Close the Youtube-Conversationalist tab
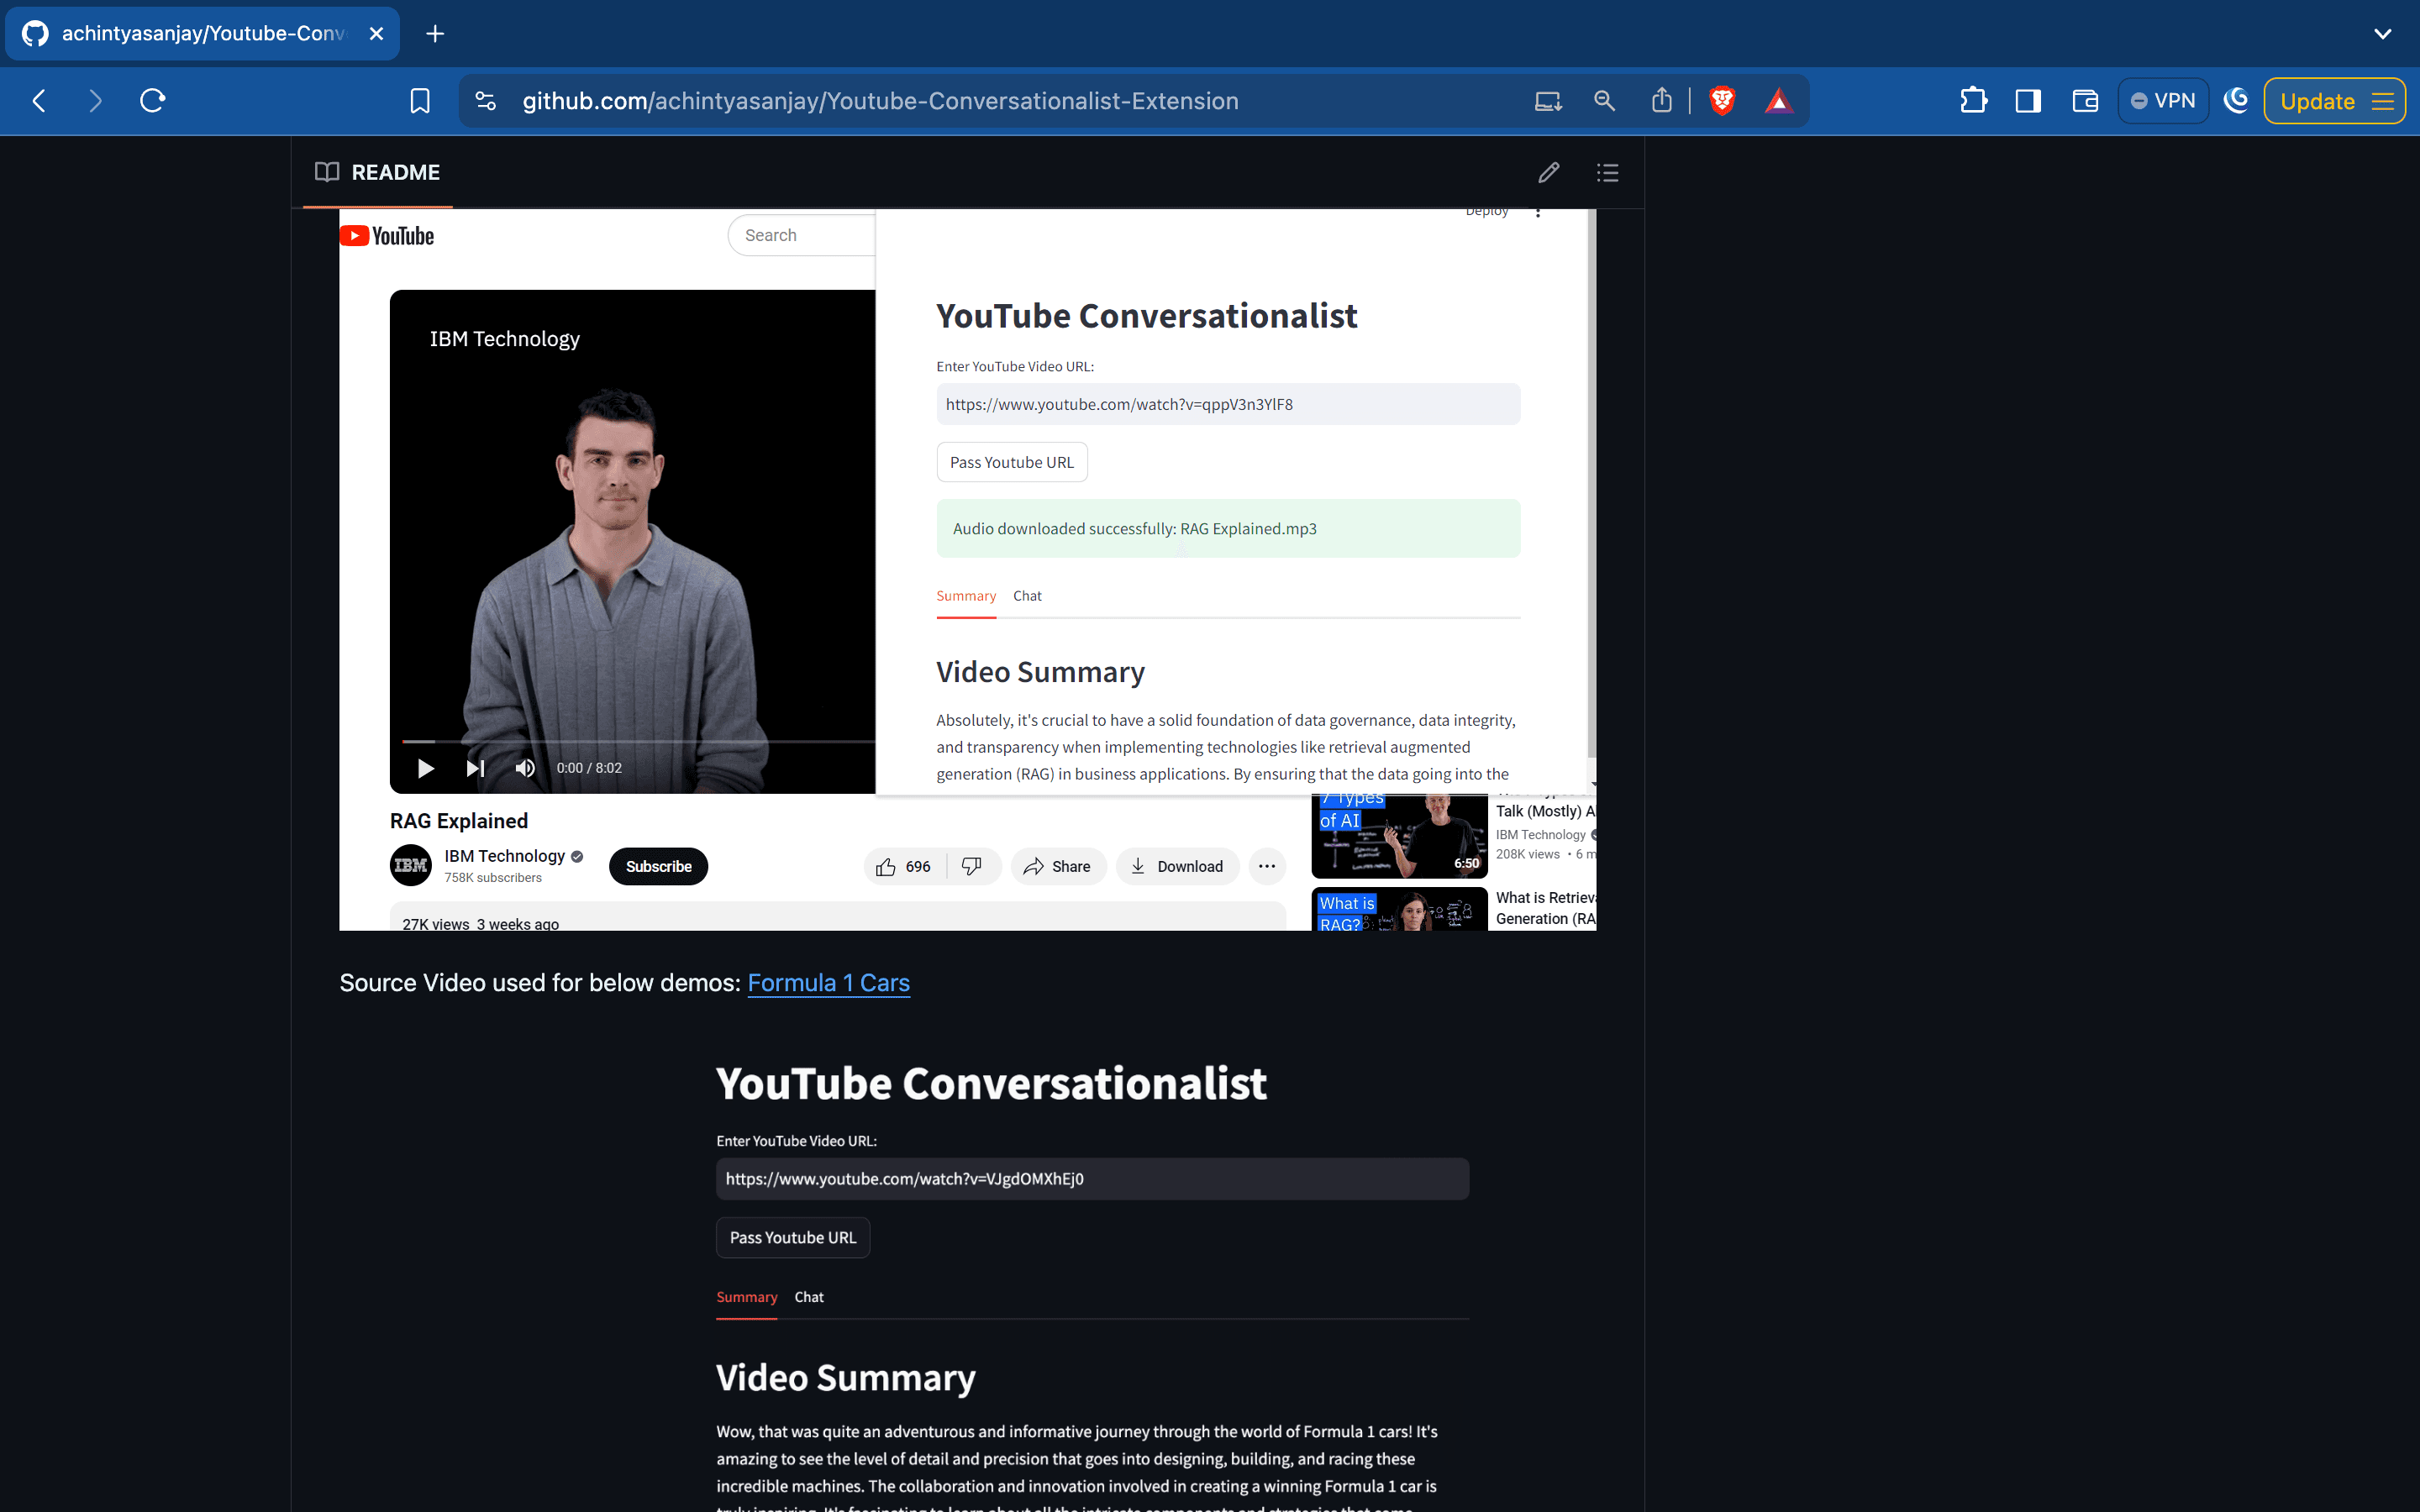 377,34
